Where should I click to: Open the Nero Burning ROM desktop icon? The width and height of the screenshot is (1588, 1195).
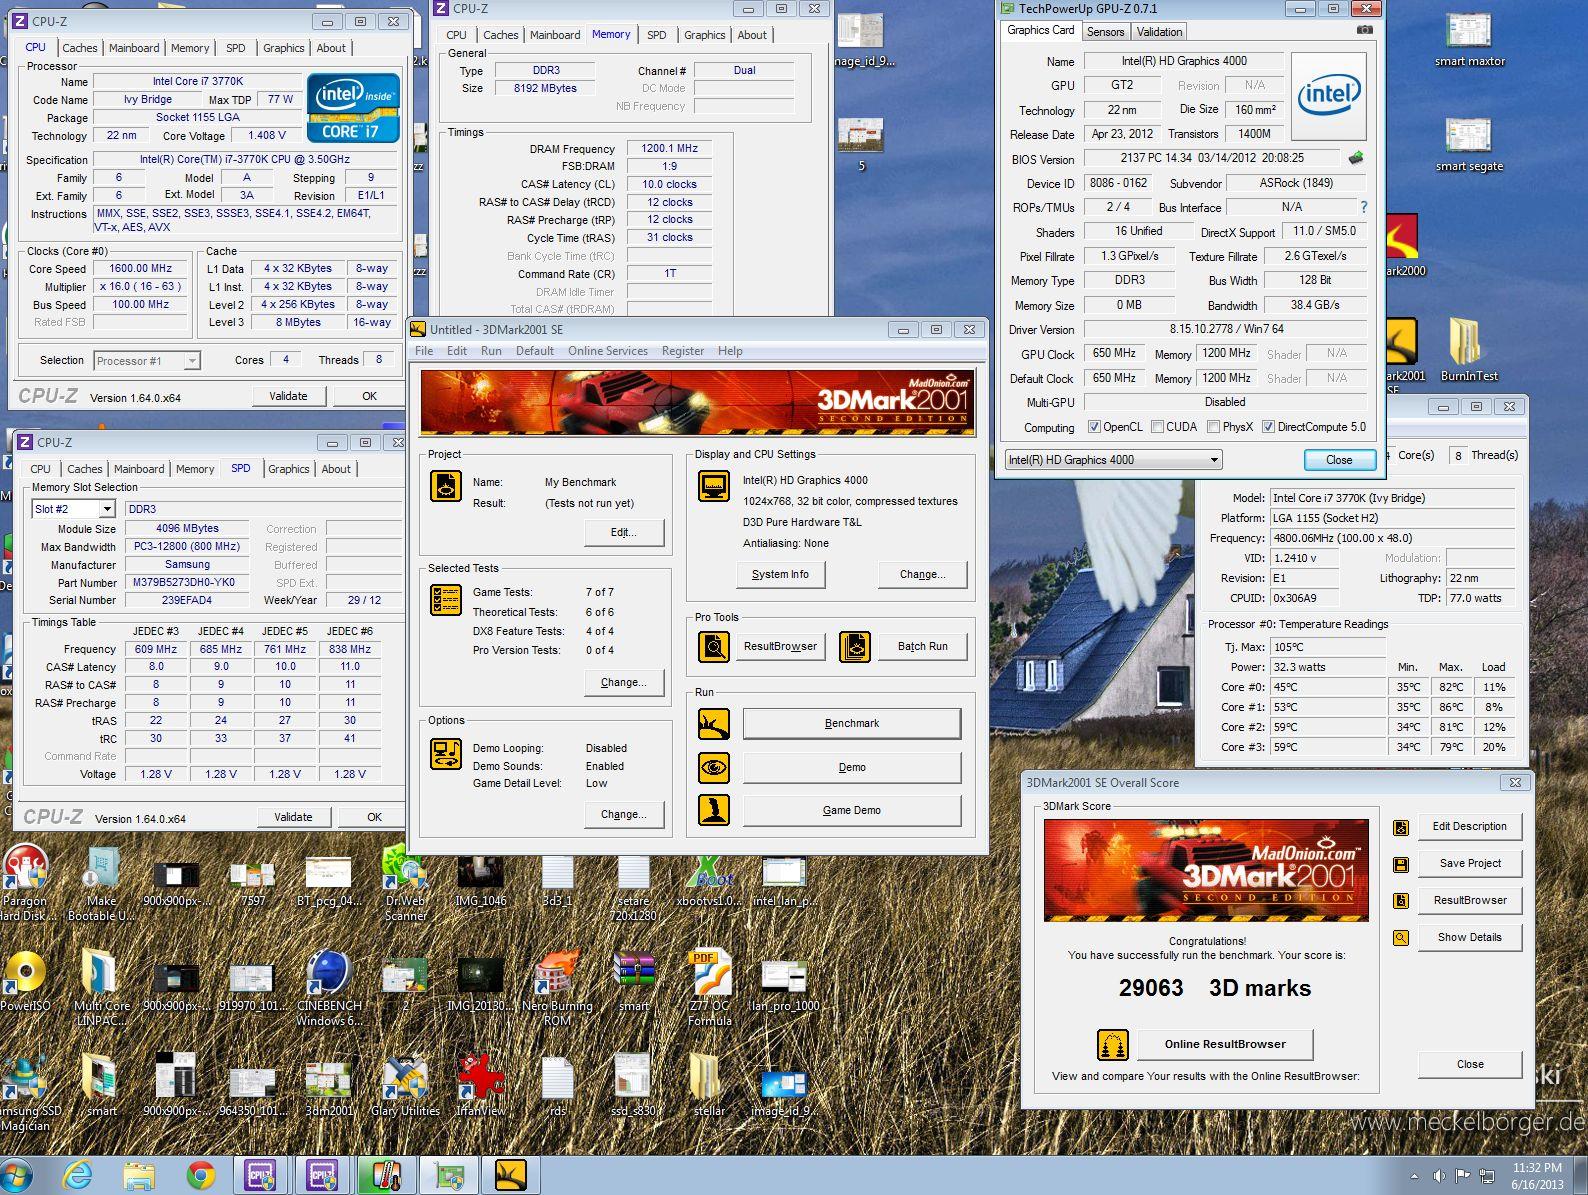557,988
